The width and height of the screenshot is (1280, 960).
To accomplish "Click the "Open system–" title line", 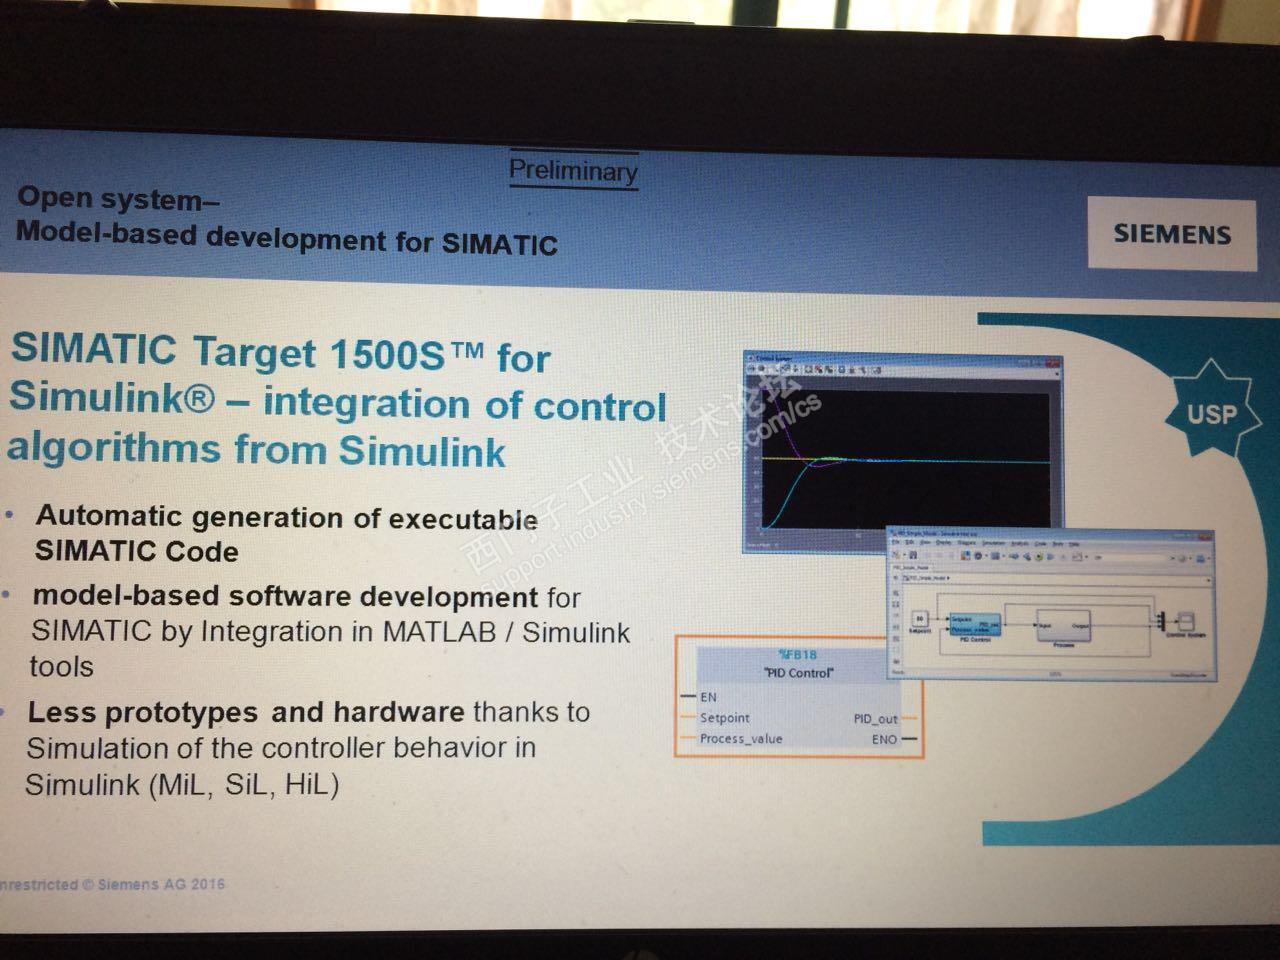I will [x=118, y=198].
